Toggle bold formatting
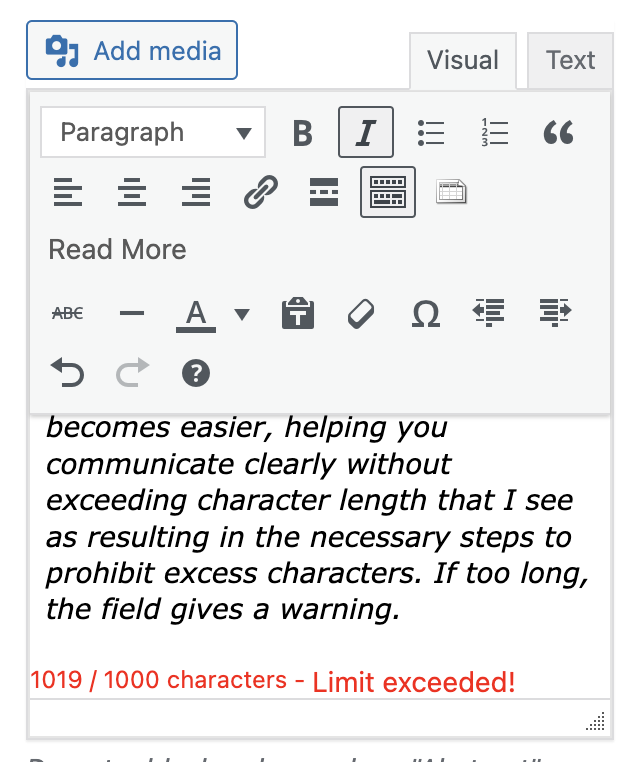The image size is (640, 762). pyautogui.click(x=302, y=133)
